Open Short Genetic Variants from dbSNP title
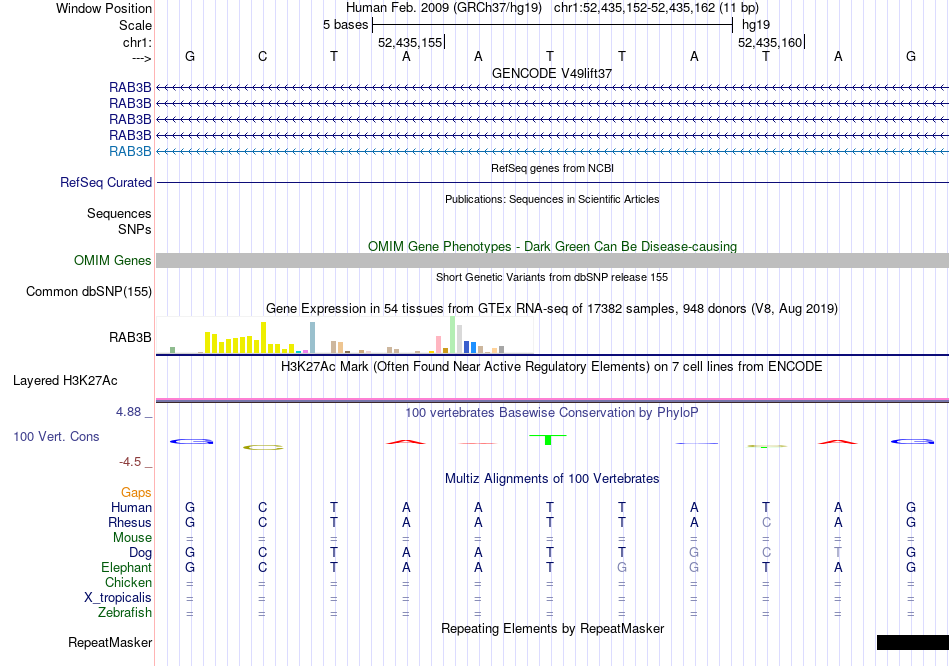This screenshot has height=666, width=950. pos(552,278)
